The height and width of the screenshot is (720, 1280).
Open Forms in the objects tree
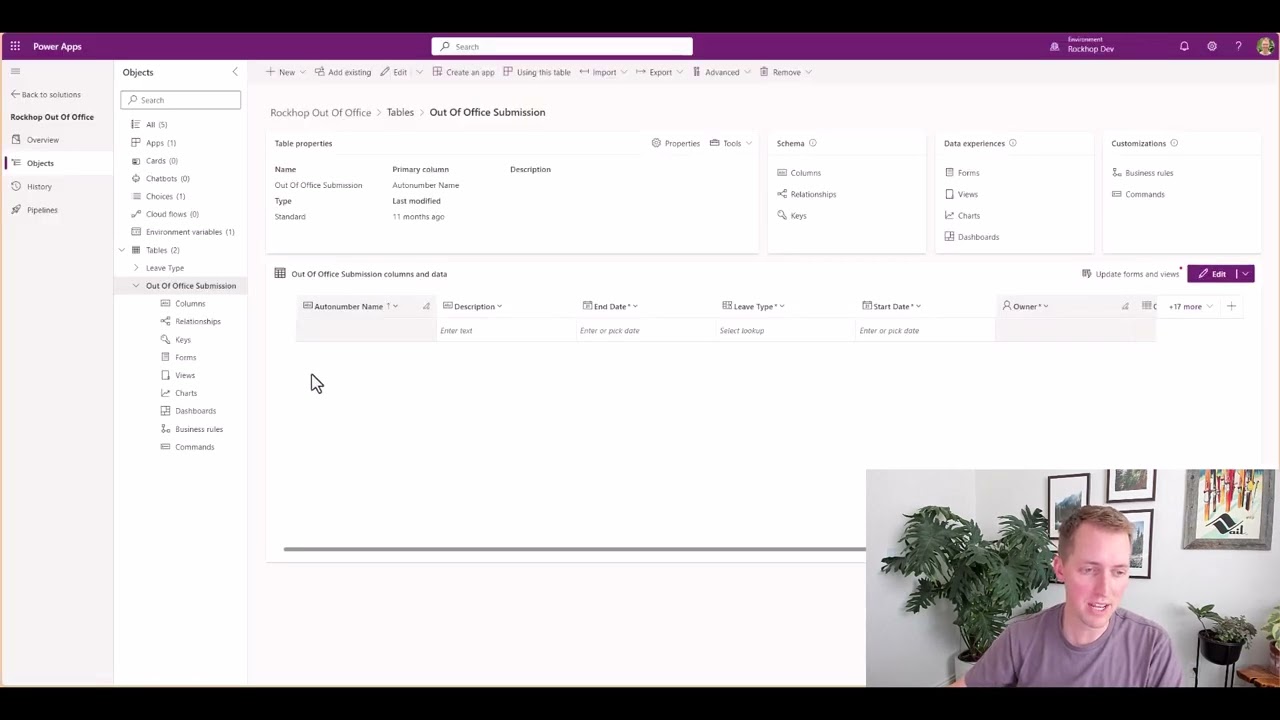tap(179, 357)
